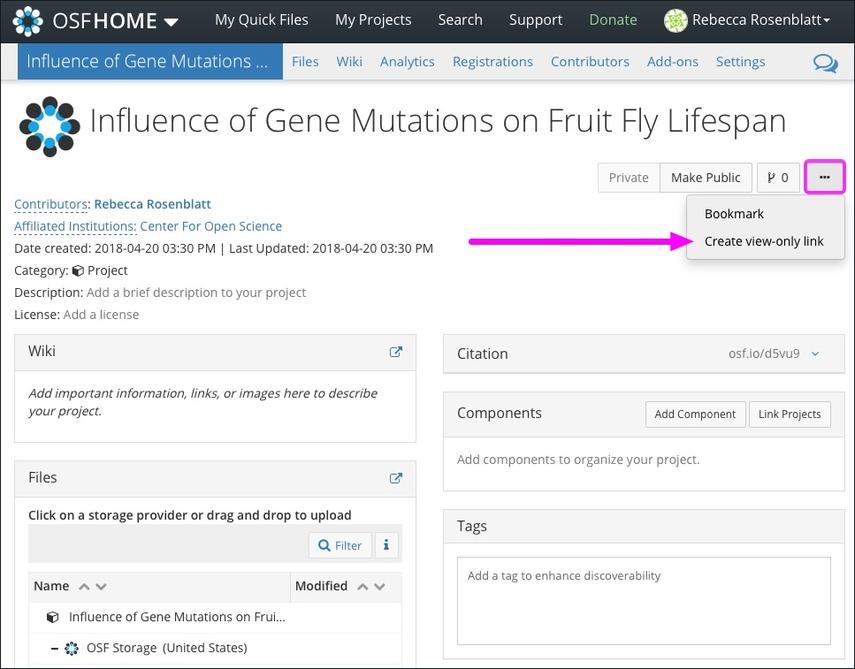Open the Contributors tab
The image size is (855, 669).
589,62
